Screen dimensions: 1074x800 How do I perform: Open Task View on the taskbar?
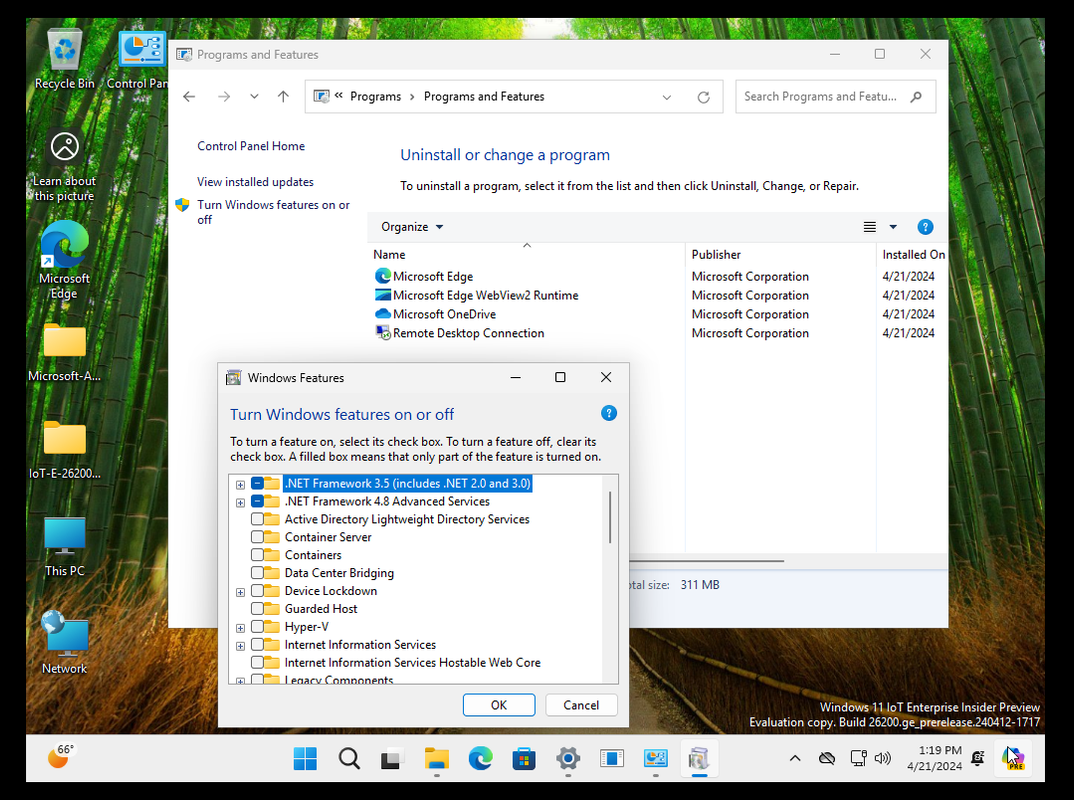tap(392, 758)
